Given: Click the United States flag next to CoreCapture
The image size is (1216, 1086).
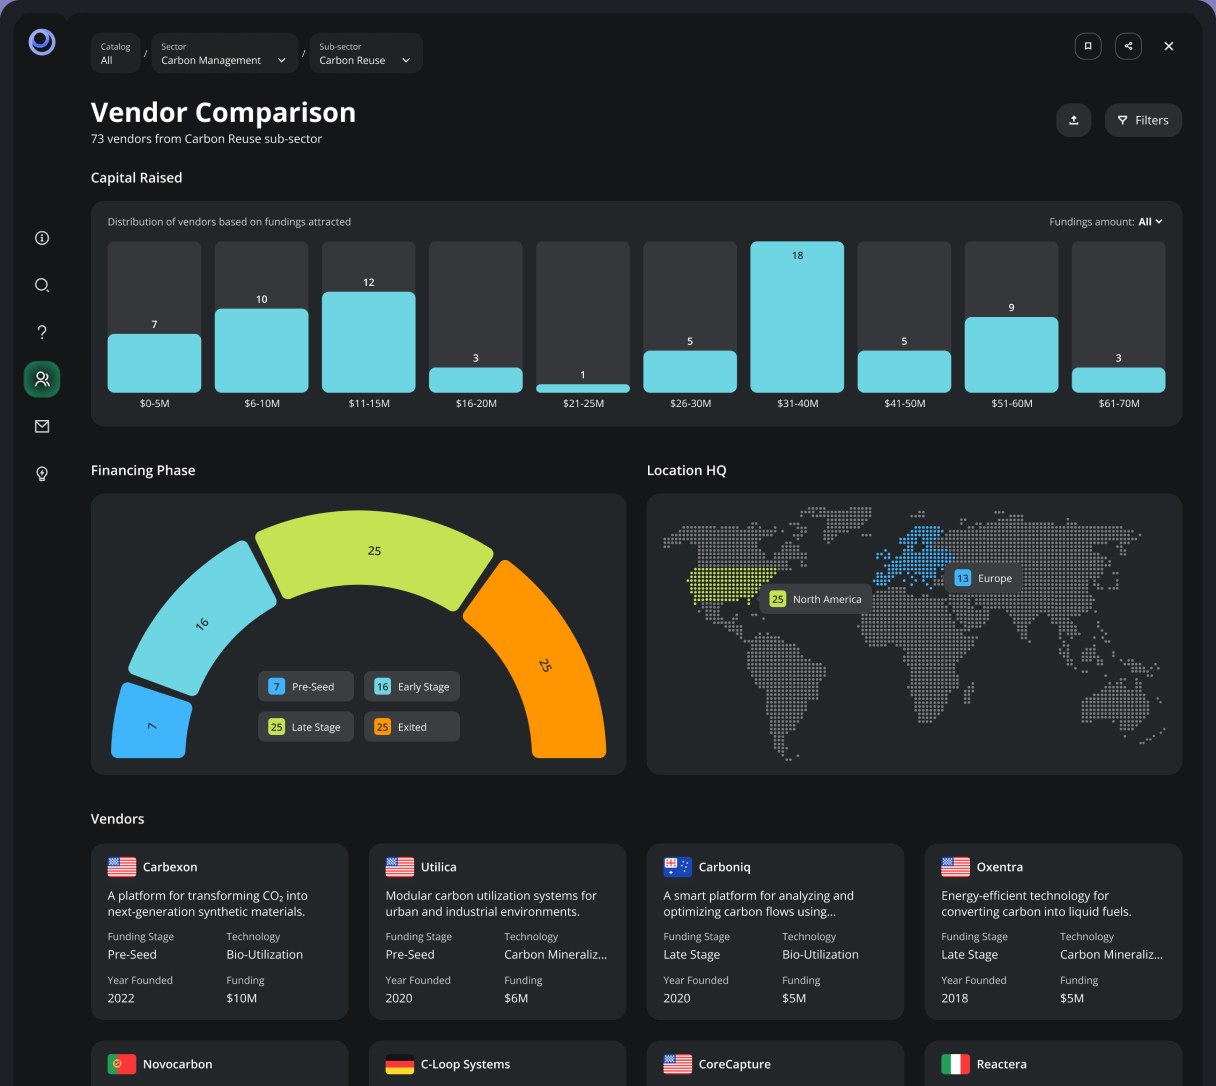Looking at the screenshot, I should [678, 1064].
